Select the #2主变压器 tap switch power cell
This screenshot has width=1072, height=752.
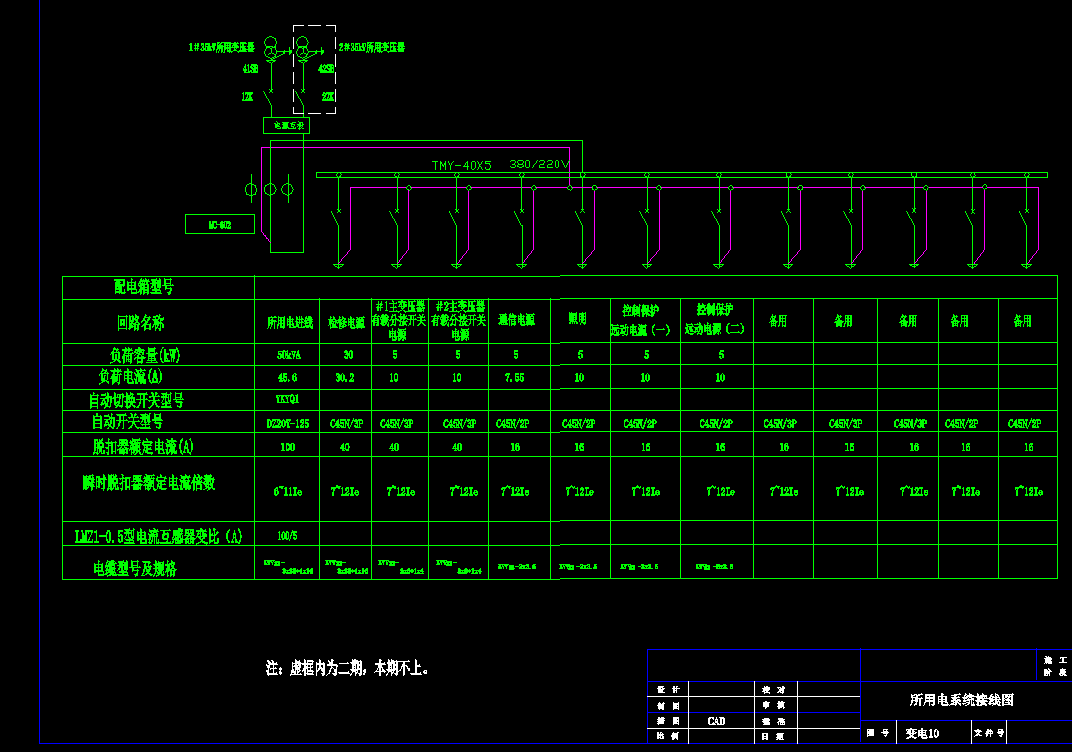(x=459, y=320)
